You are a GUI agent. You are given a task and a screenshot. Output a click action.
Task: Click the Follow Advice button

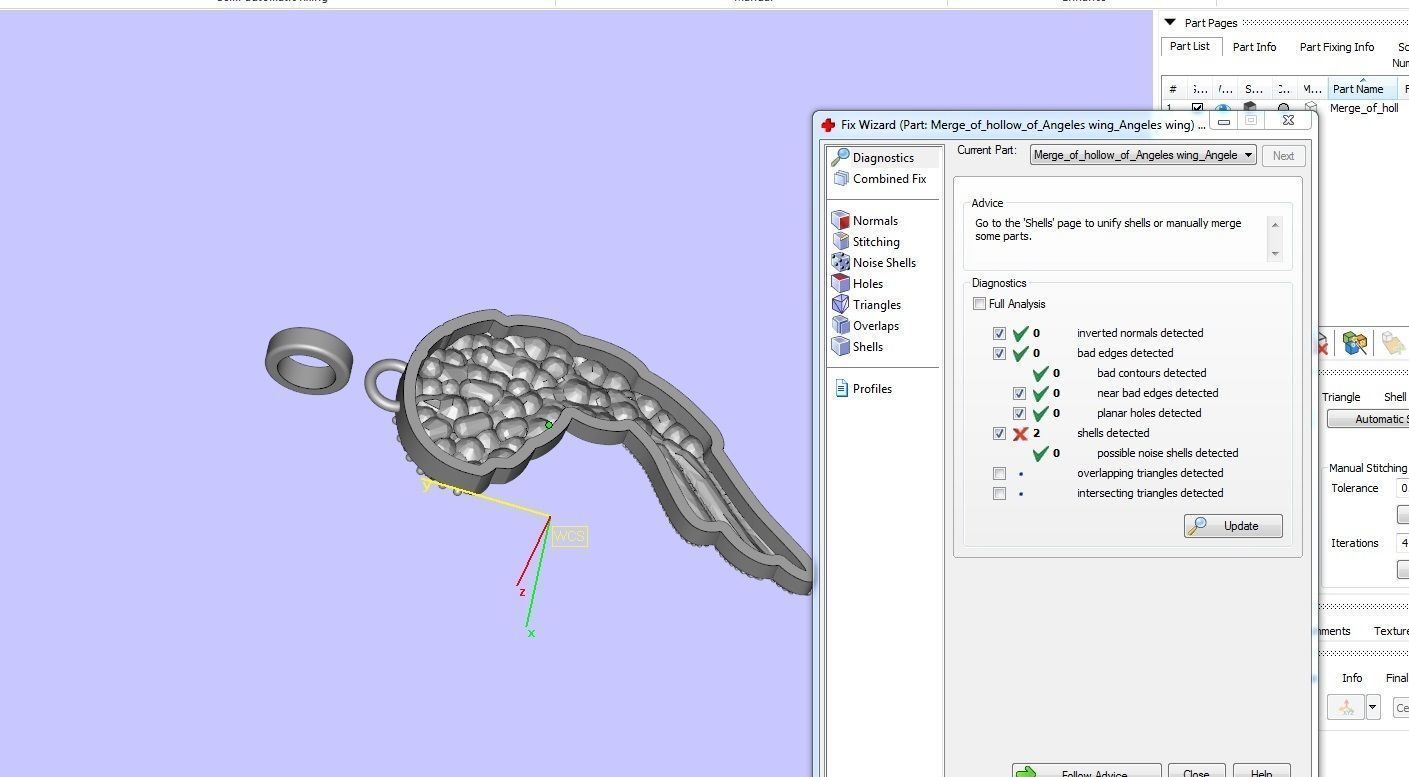[1086, 770]
